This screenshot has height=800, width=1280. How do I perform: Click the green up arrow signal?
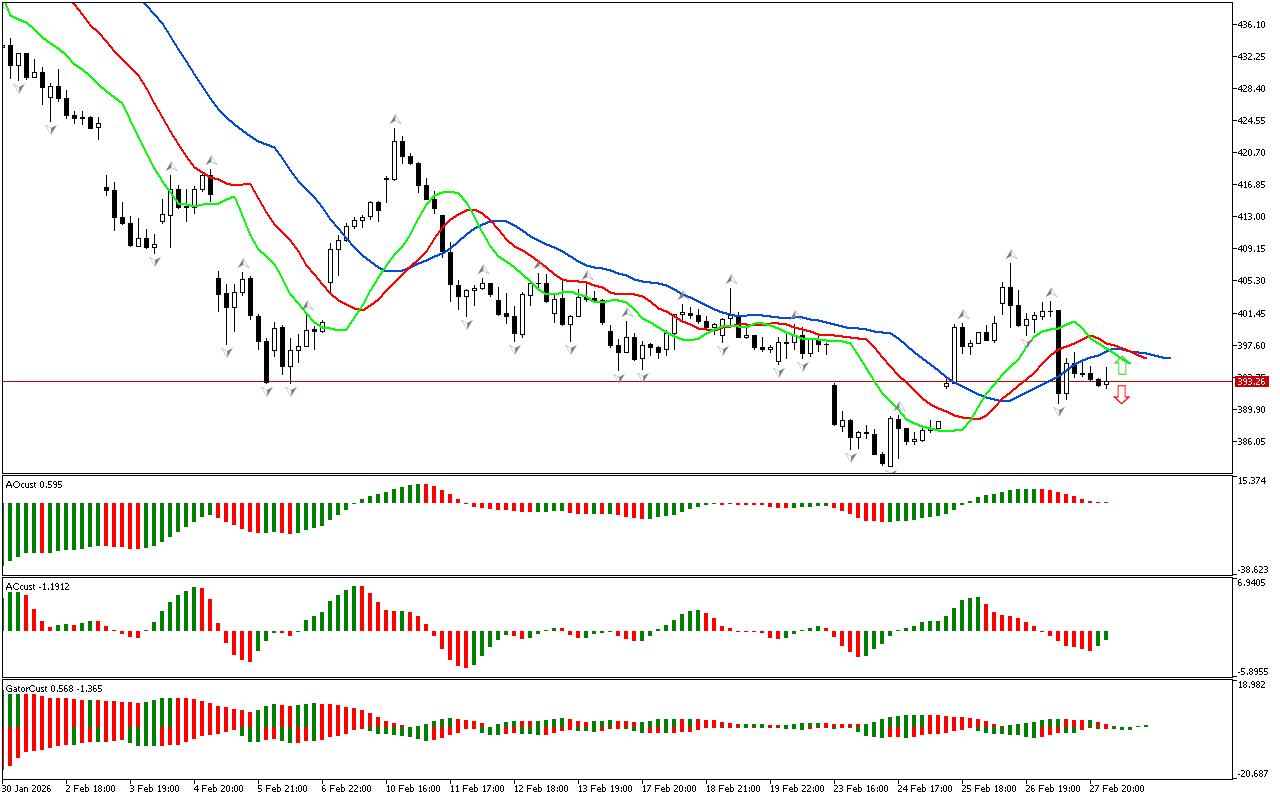click(1122, 366)
